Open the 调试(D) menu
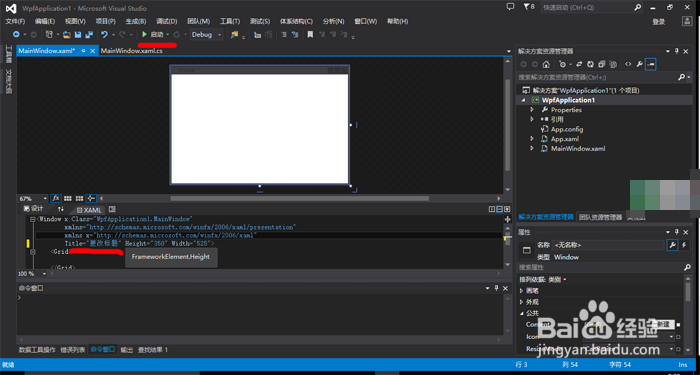 click(167, 21)
